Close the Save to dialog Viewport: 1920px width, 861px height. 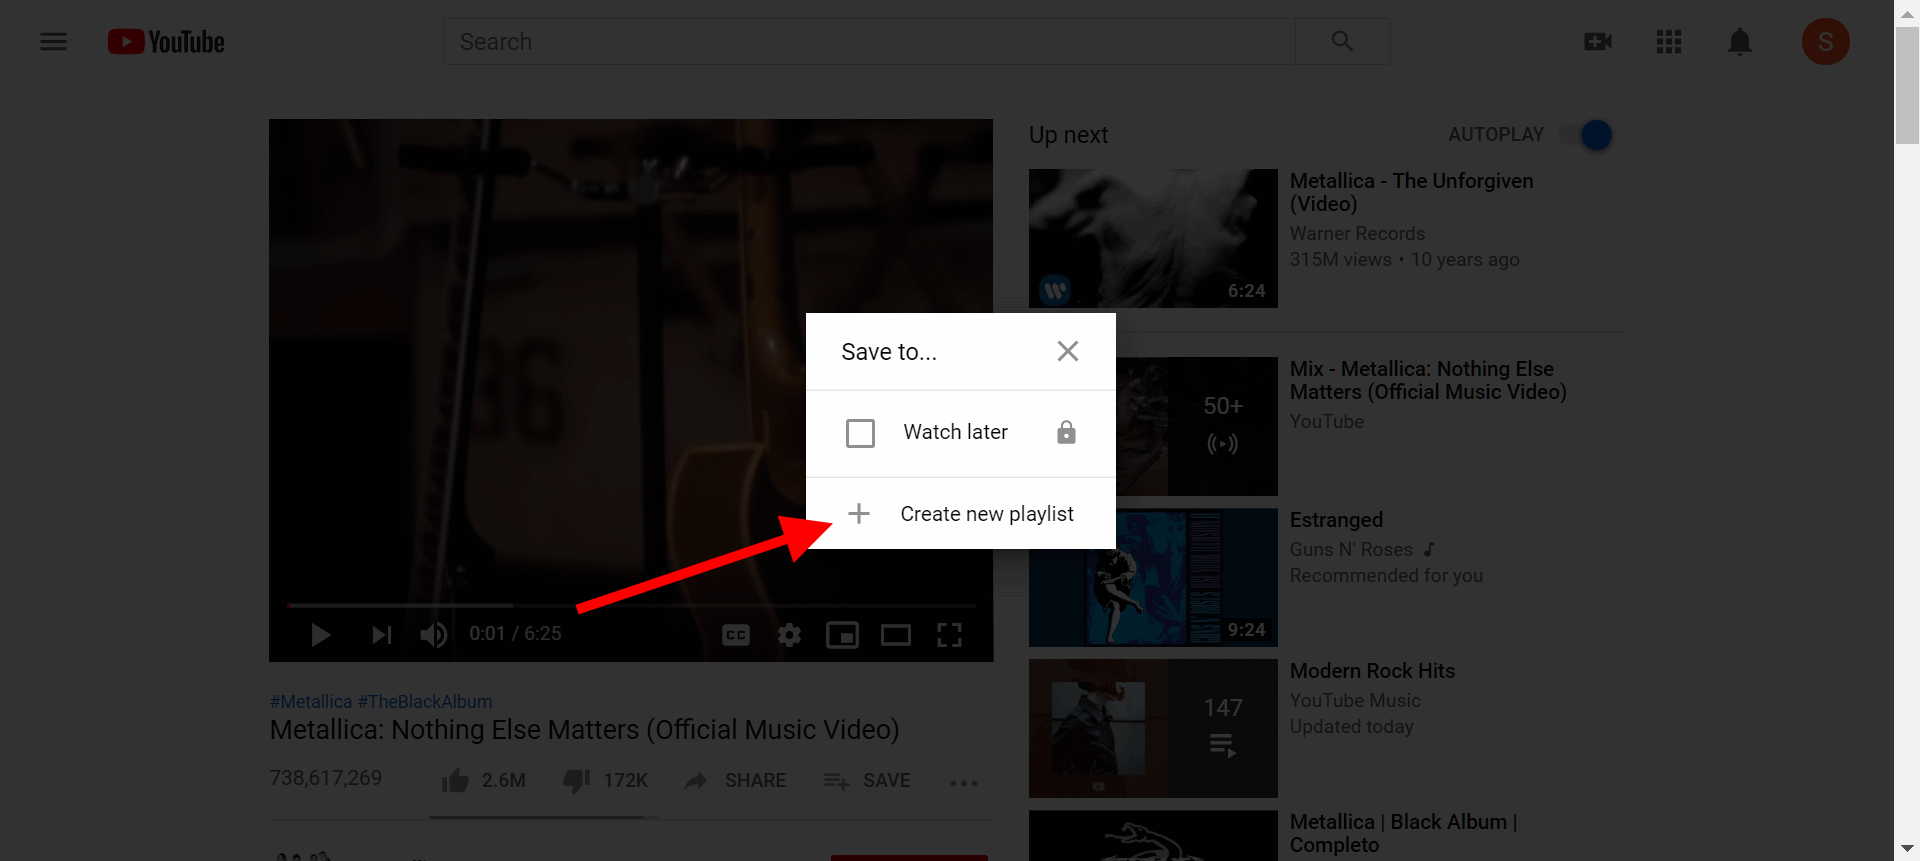pyautogui.click(x=1068, y=351)
